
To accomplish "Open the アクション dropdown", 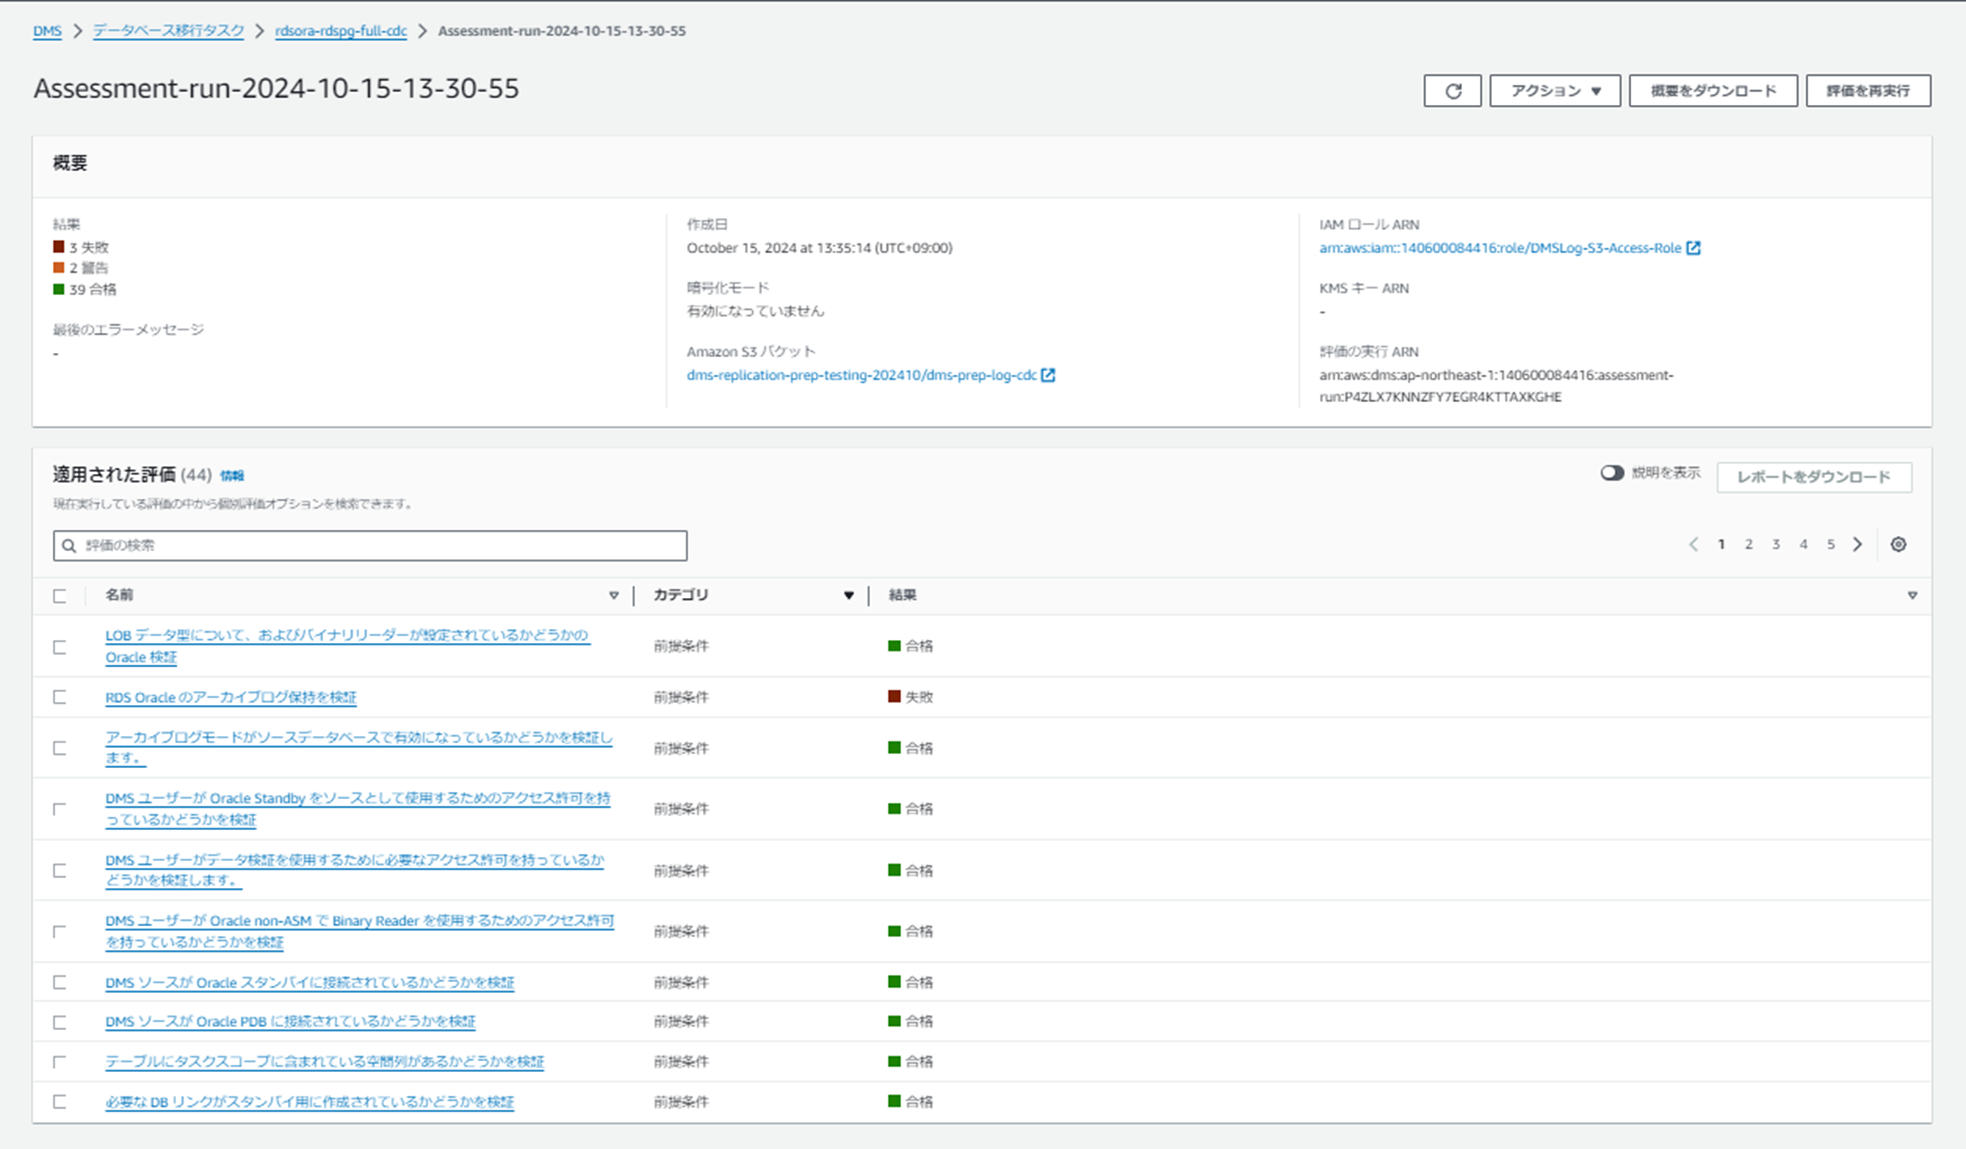I will 1554,91.
